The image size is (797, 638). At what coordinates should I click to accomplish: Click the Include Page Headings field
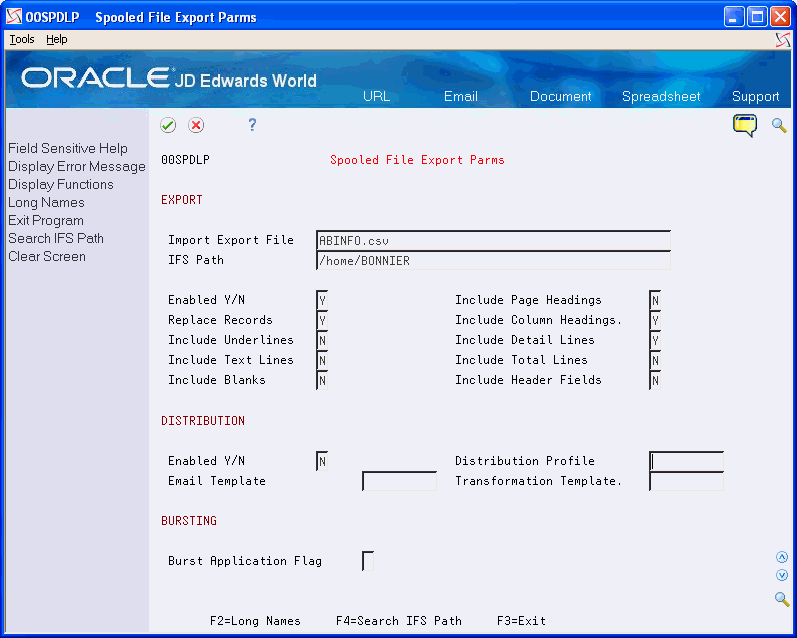point(655,300)
